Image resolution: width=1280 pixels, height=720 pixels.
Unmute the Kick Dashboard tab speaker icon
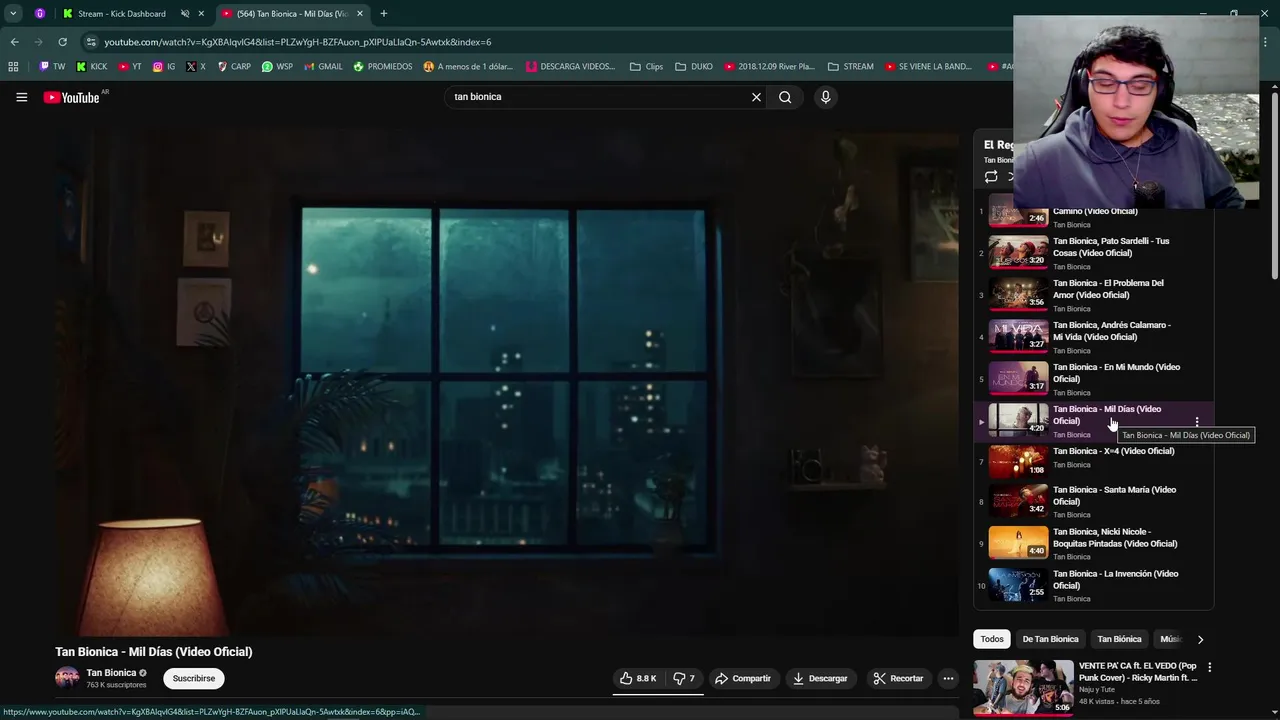pyautogui.click(x=185, y=14)
